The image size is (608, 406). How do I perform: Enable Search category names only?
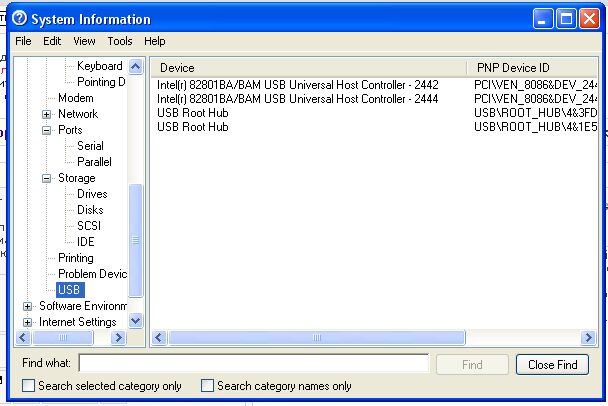208,386
